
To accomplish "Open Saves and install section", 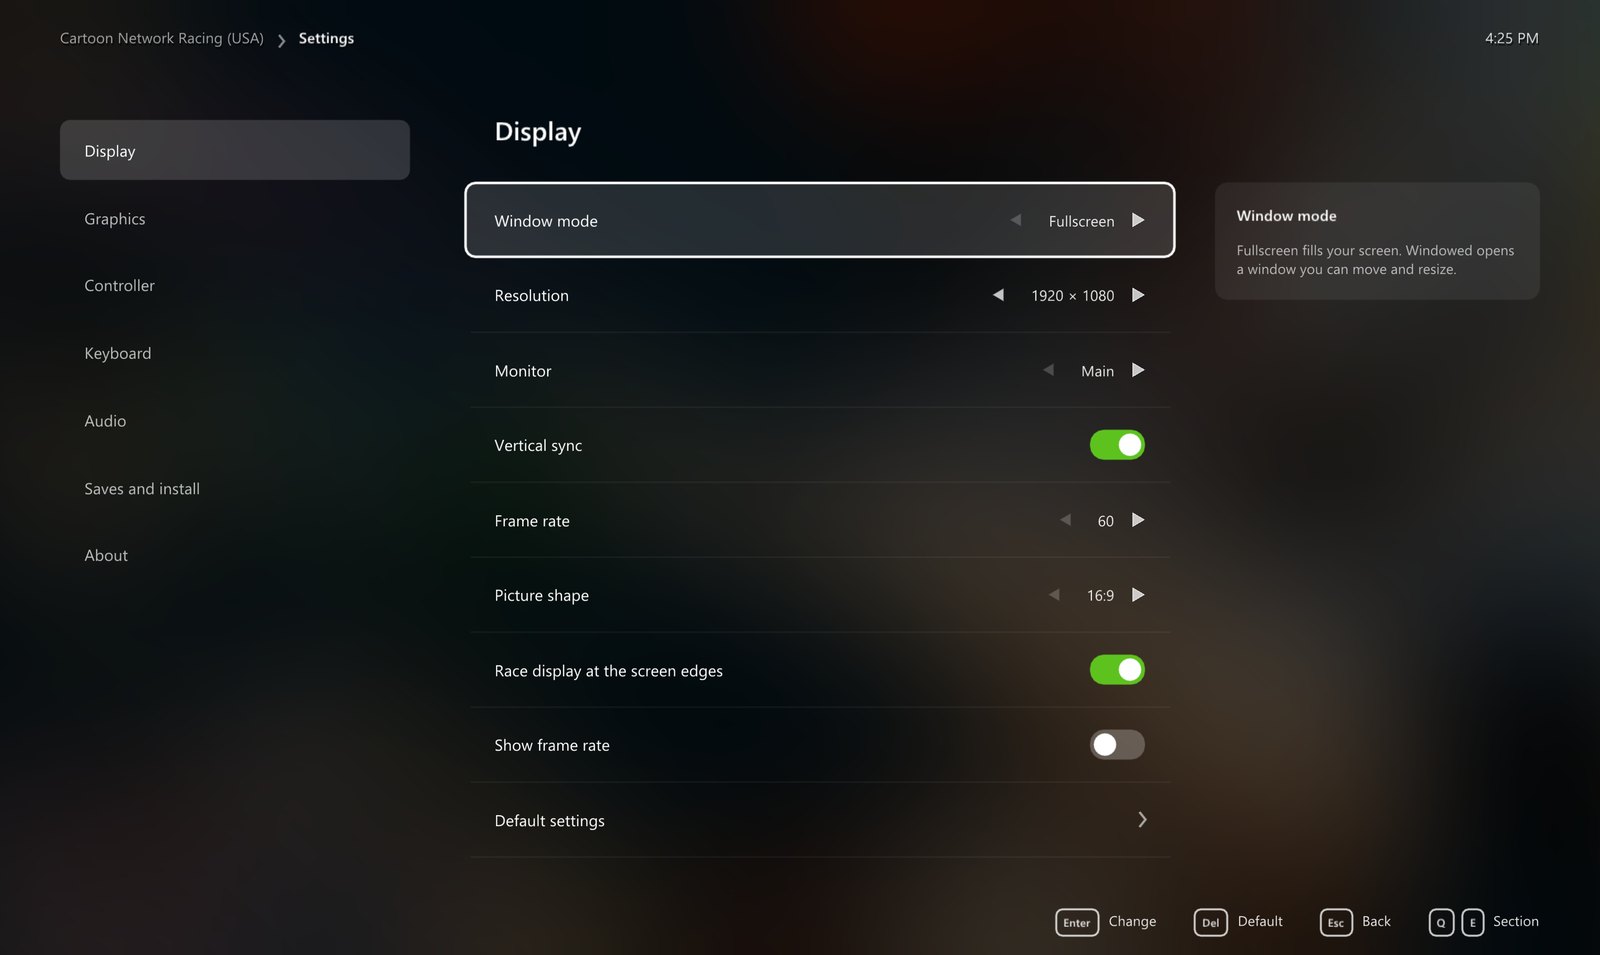I will pos(142,489).
